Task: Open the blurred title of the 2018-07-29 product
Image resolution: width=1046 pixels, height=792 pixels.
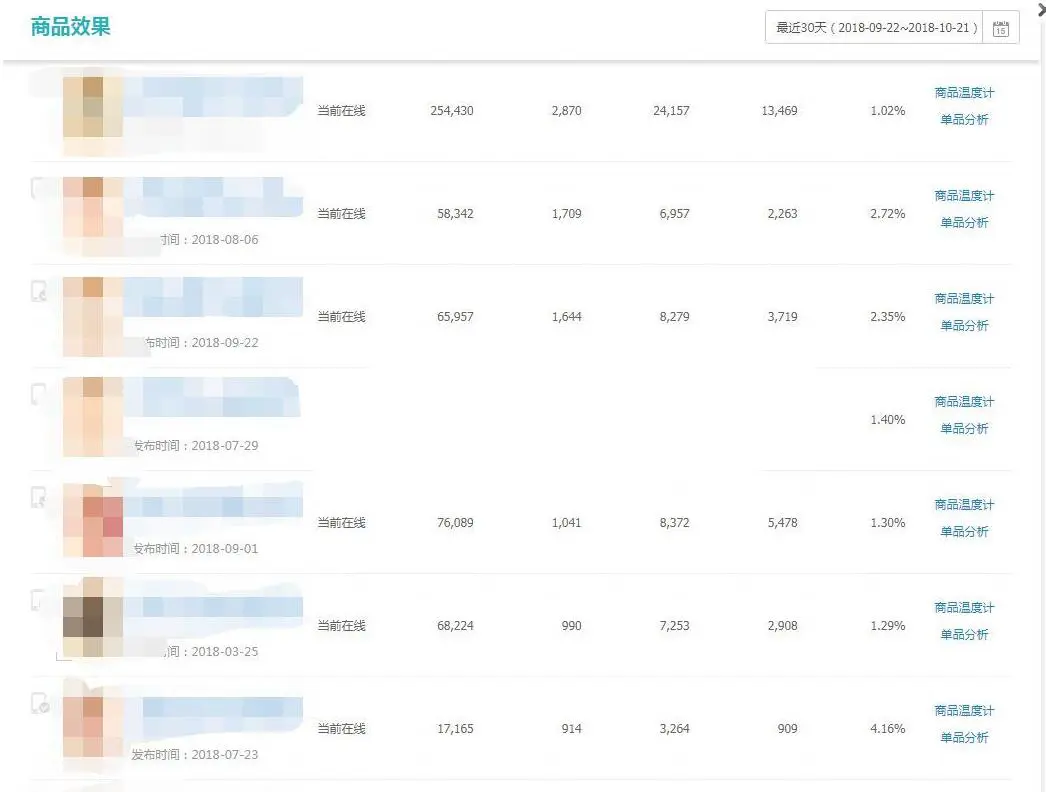Action: coord(212,398)
